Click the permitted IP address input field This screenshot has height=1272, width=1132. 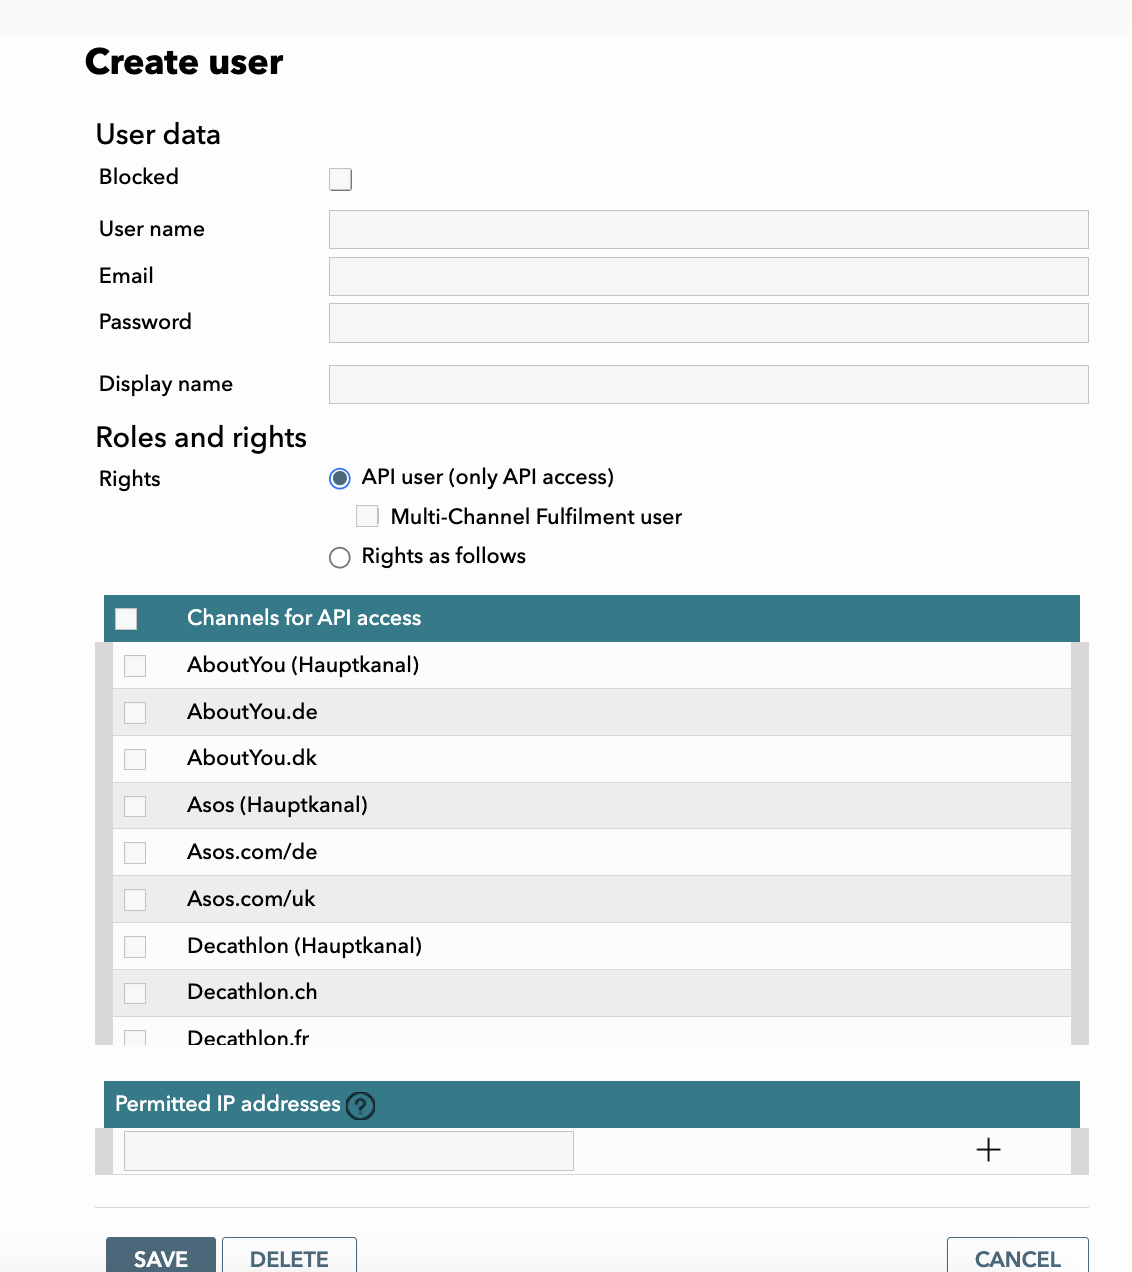point(348,1151)
